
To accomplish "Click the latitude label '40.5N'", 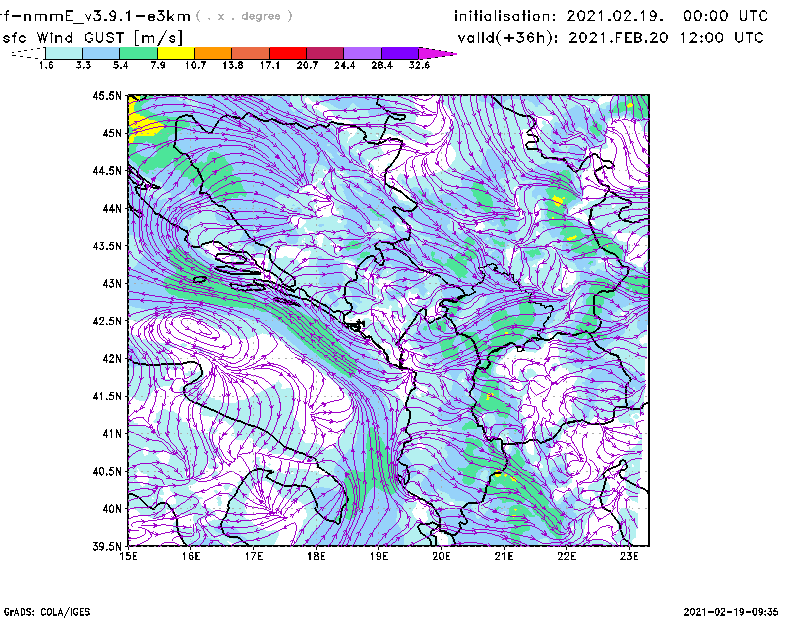I will (x=107, y=472).
